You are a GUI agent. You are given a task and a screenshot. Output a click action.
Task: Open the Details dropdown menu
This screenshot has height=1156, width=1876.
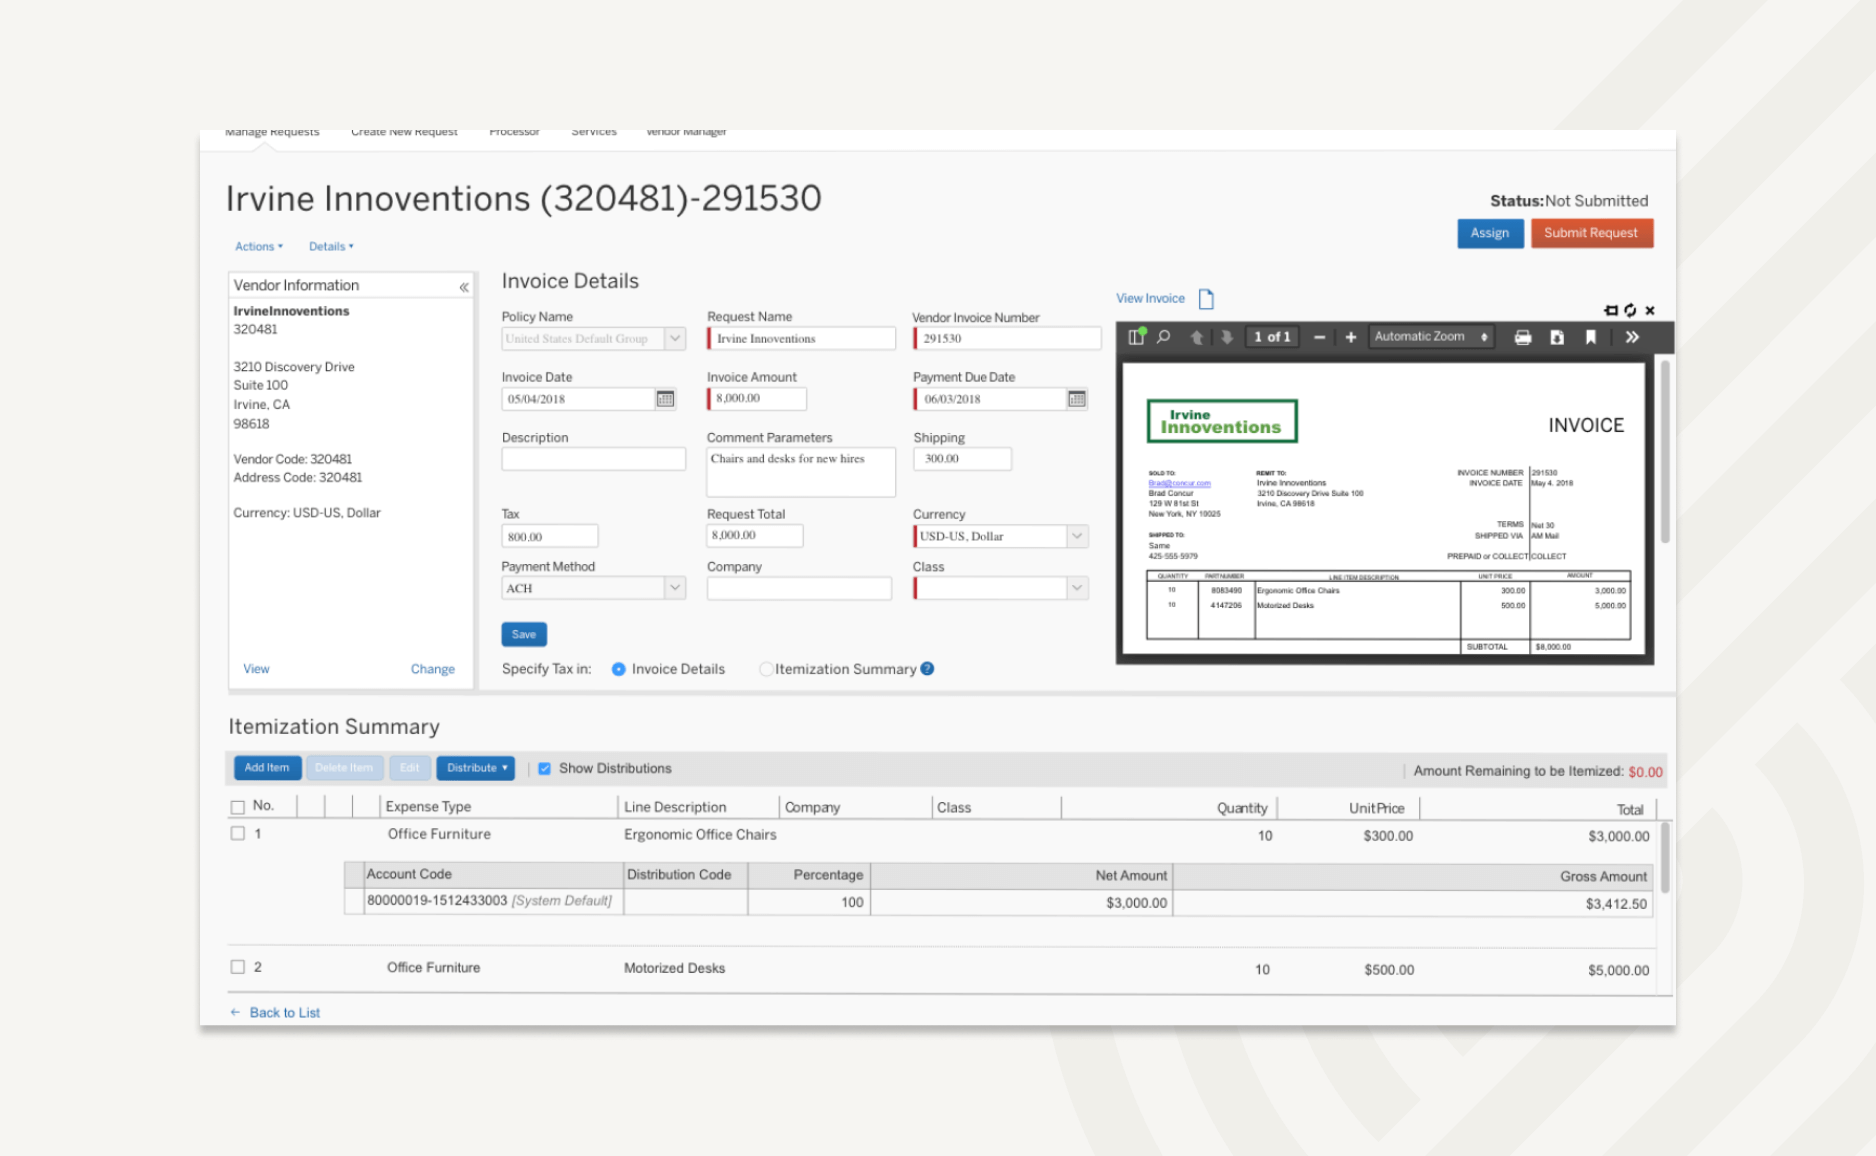point(331,246)
